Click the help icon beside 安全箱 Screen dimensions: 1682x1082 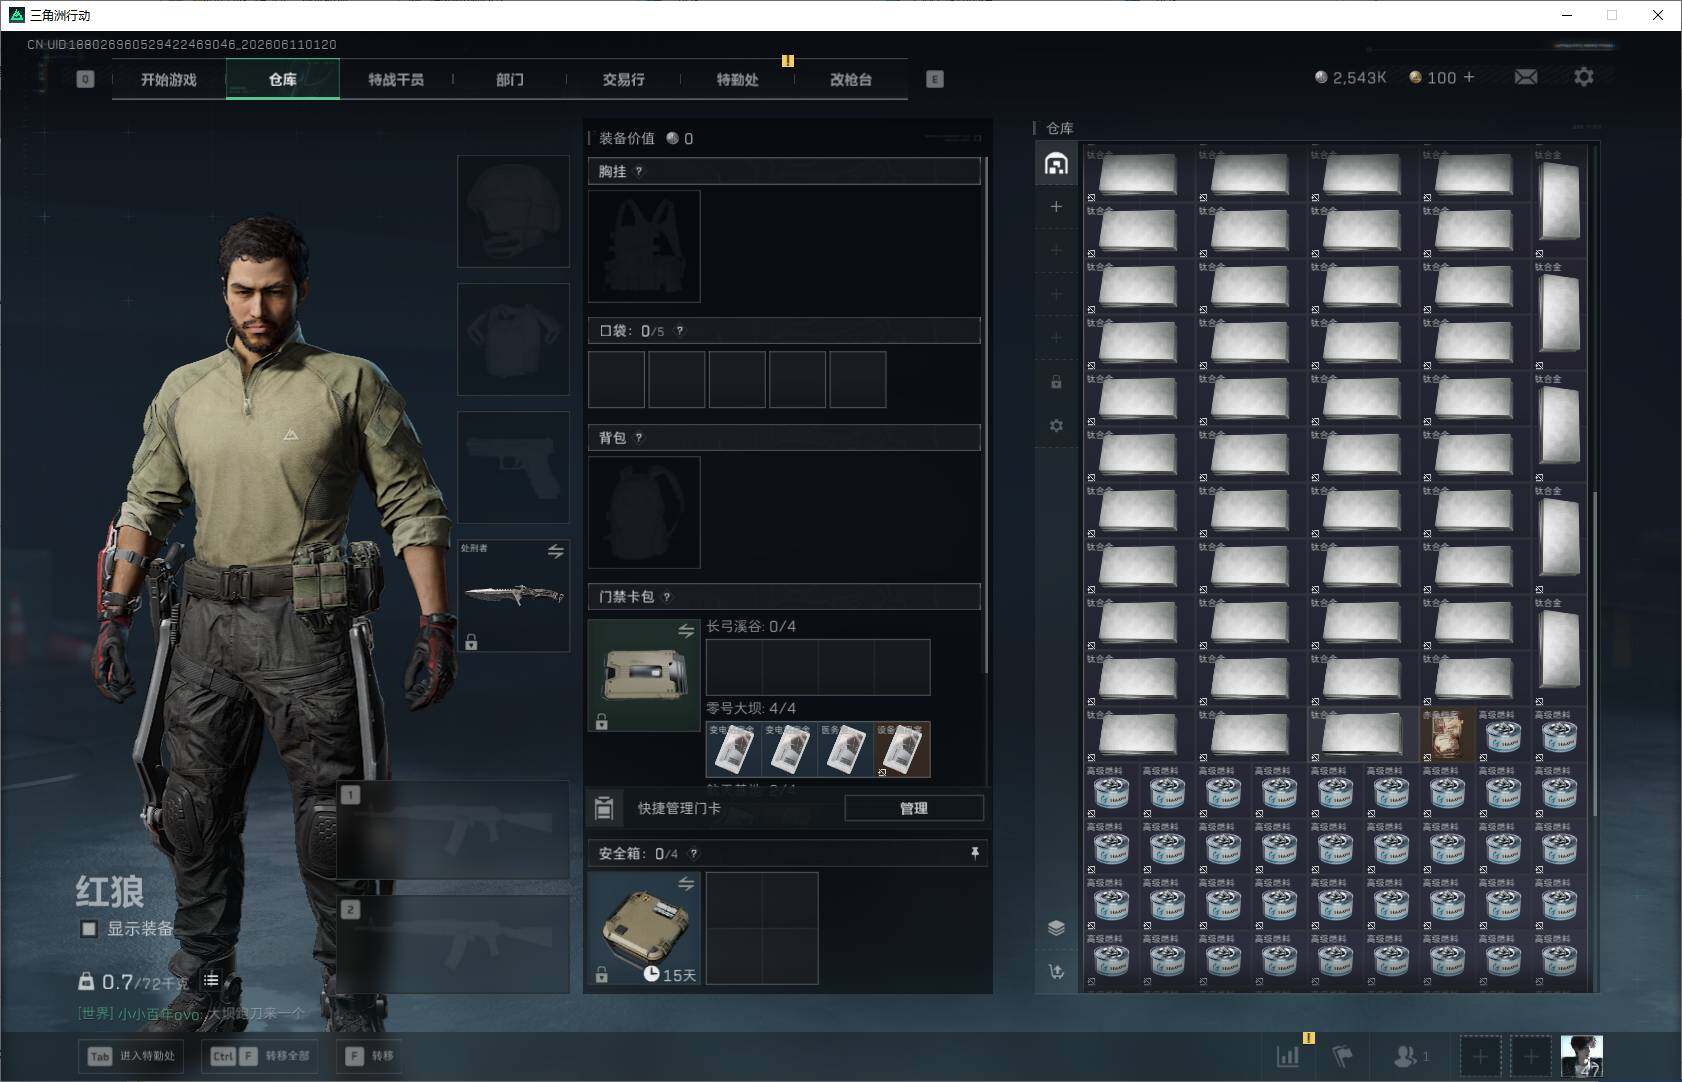(x=694, y=854)
